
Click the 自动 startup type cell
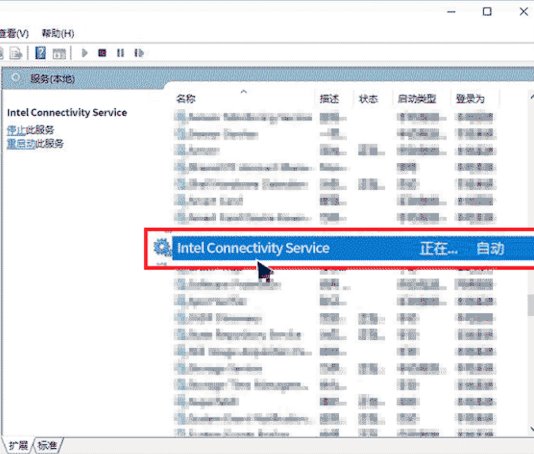coord(490,248)
